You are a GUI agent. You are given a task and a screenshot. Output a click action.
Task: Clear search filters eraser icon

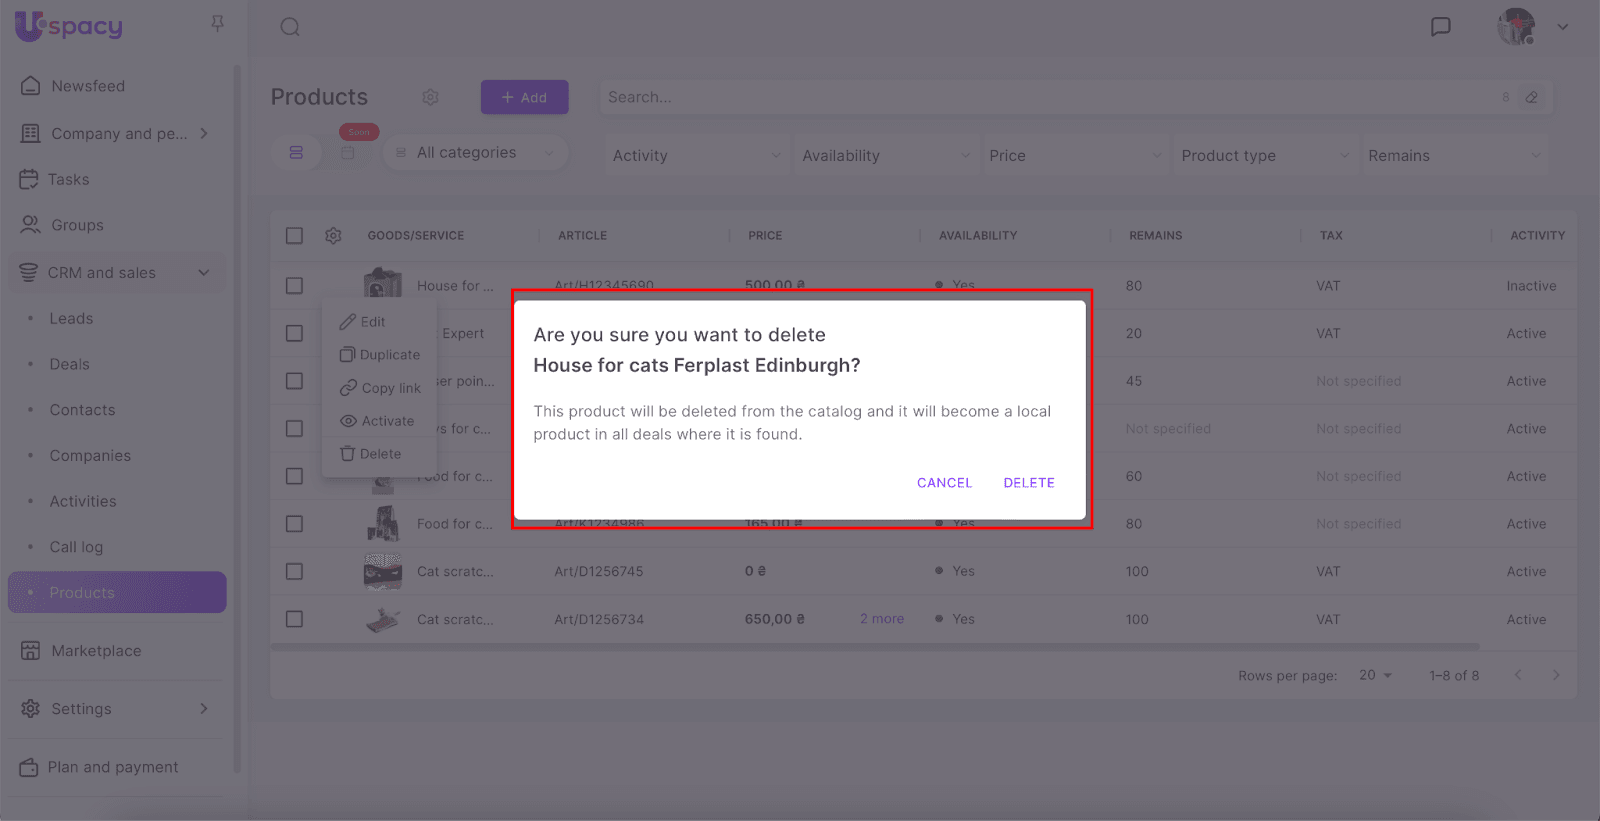tap(1531, 97)
